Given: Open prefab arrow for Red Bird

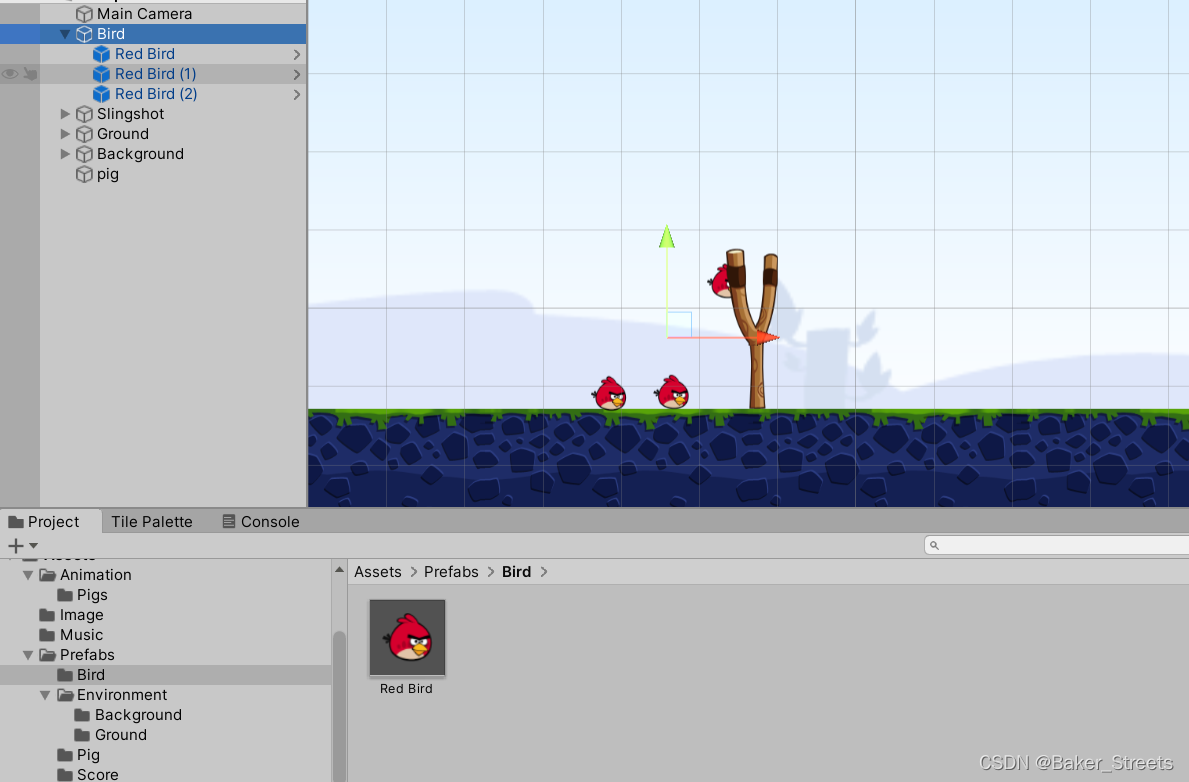Looking at the screenshot, I should tap(296, 55).
